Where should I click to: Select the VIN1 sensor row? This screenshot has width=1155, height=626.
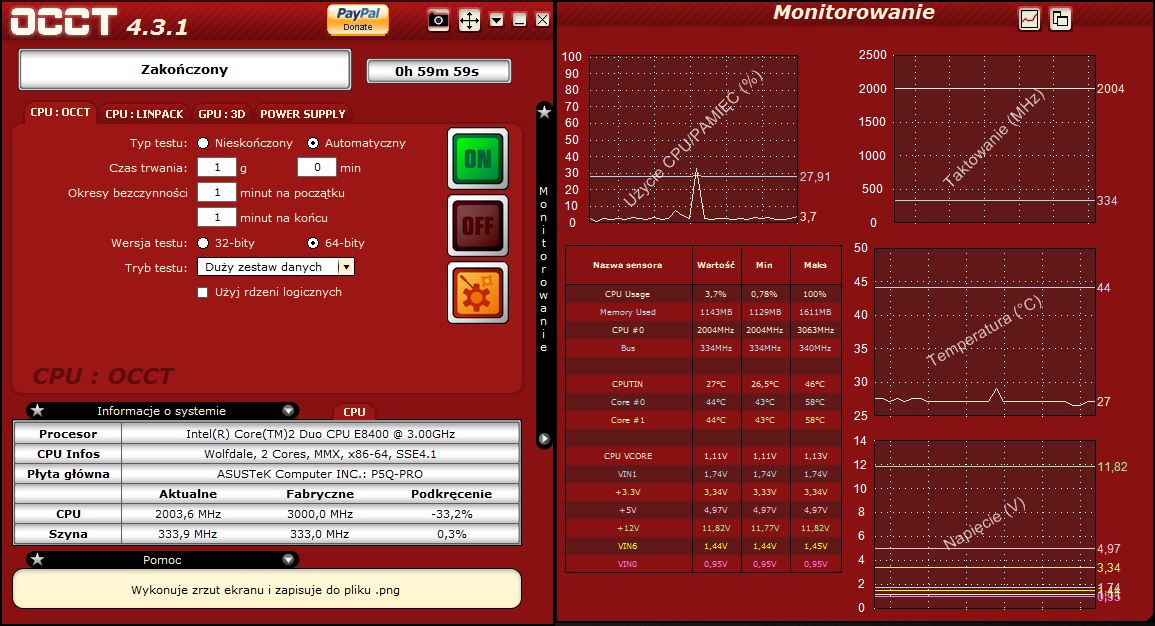(703, 474)
